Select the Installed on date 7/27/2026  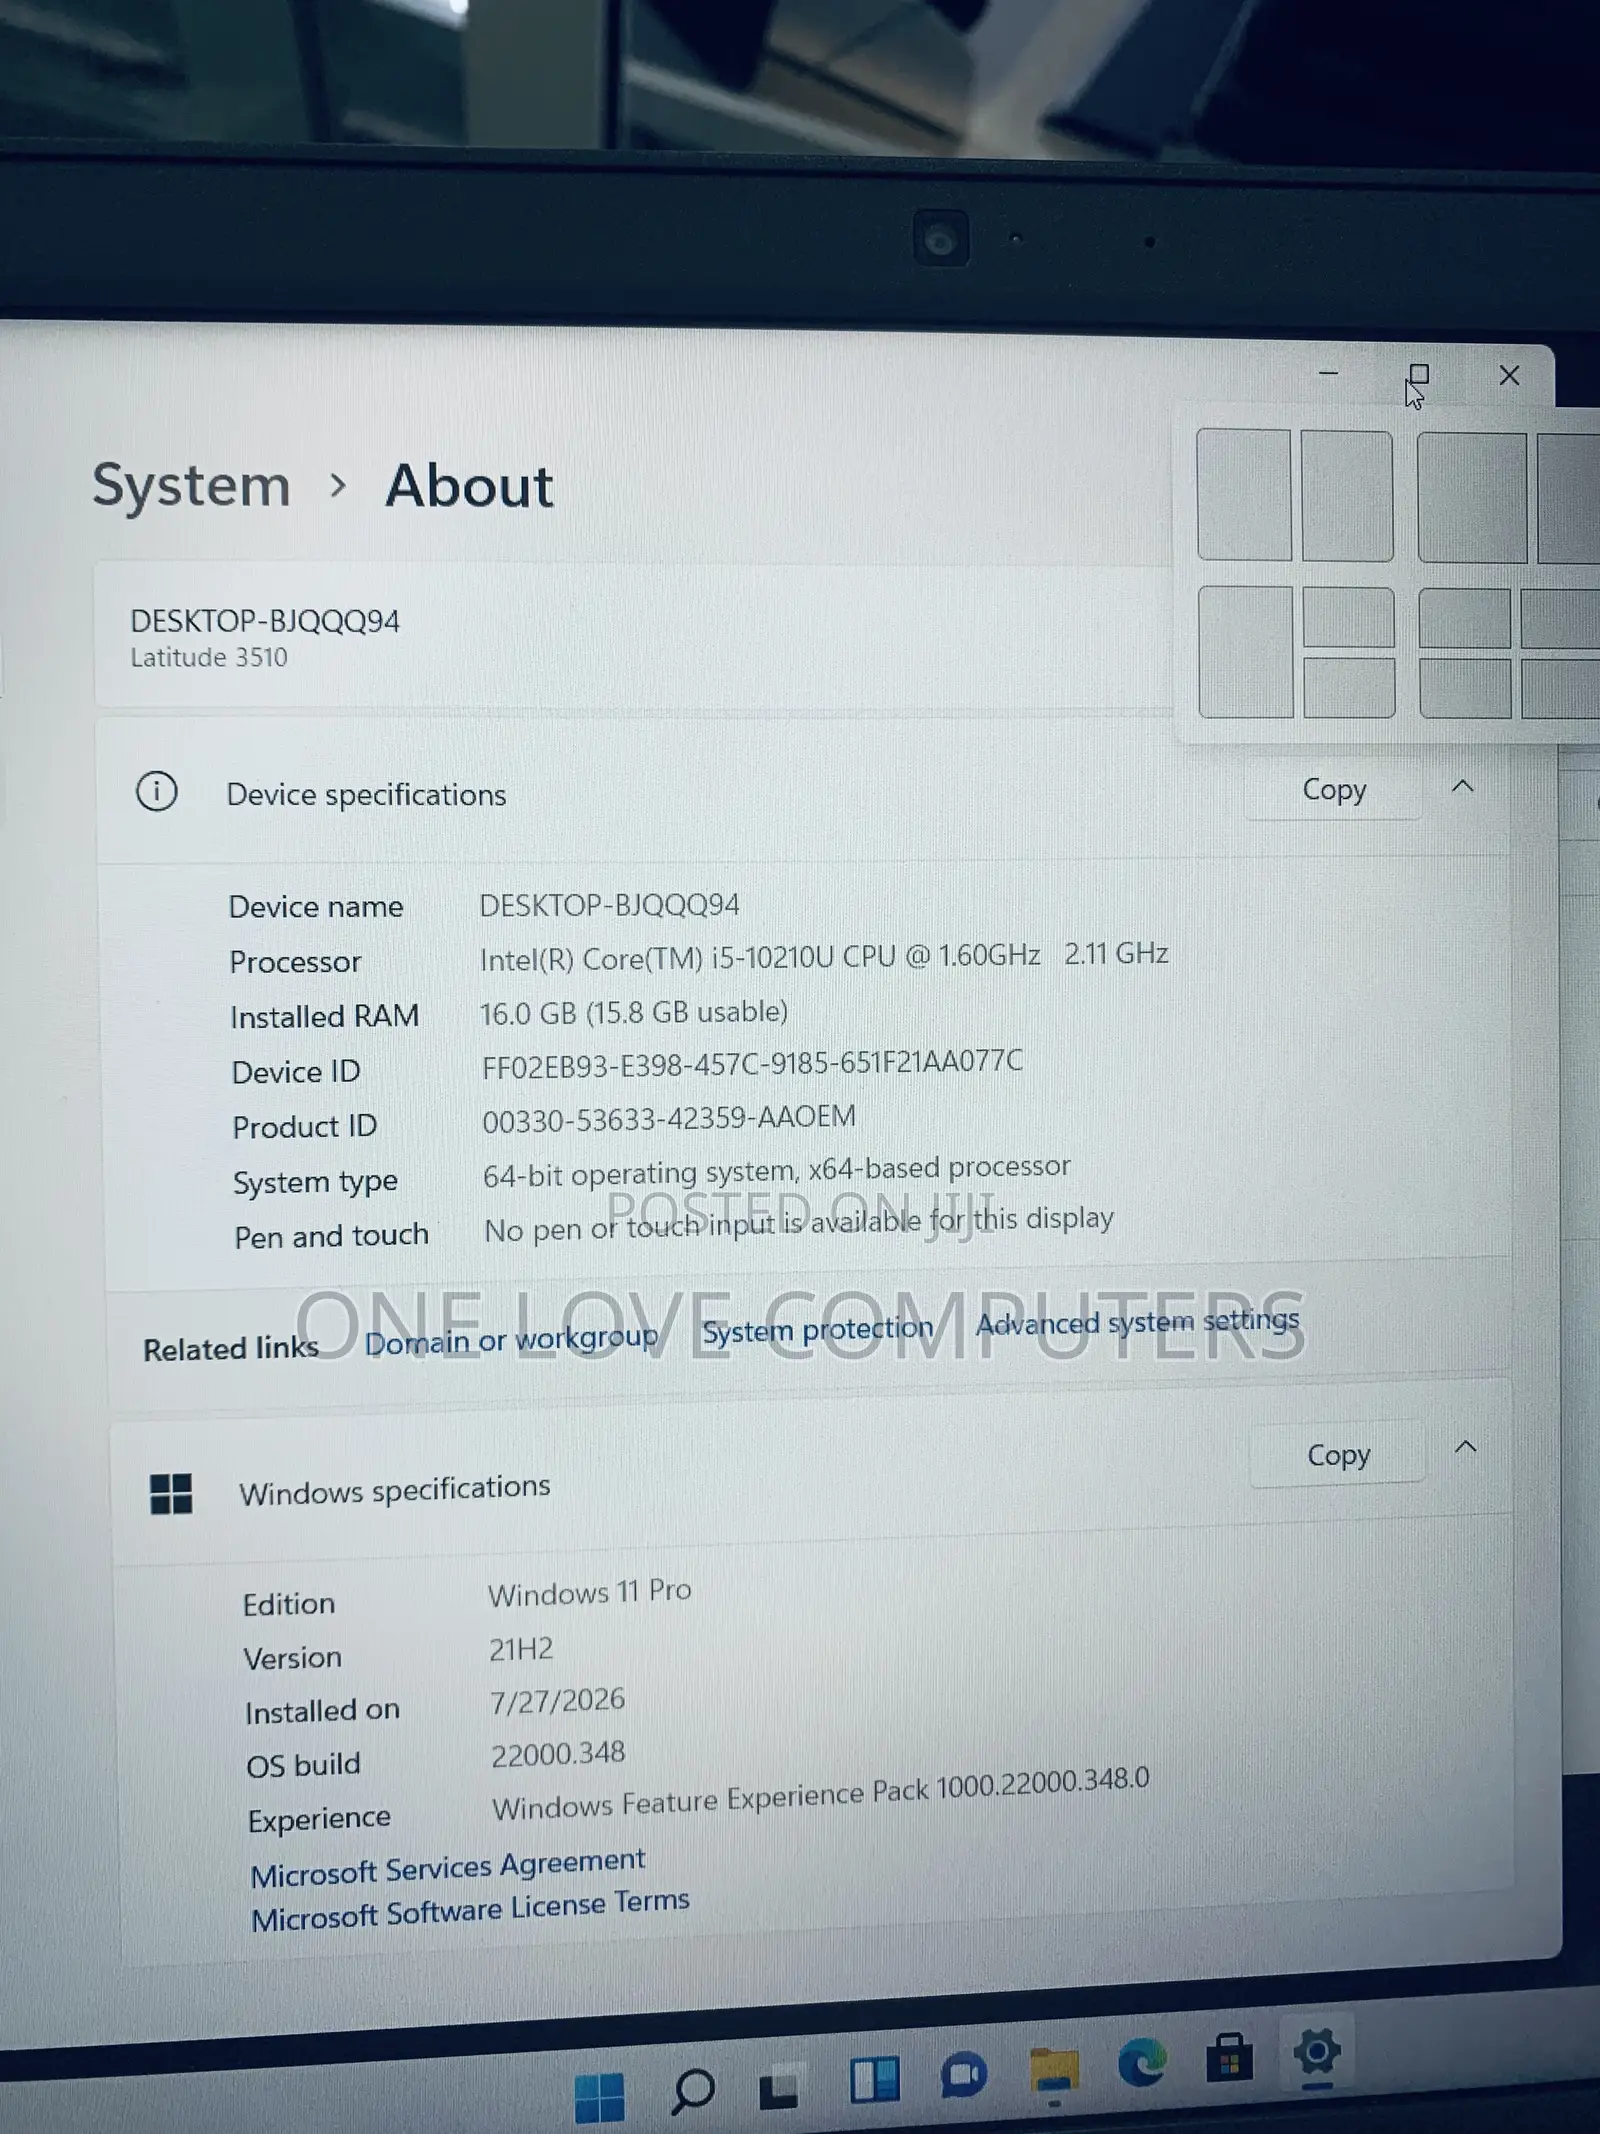point(557,1701)
